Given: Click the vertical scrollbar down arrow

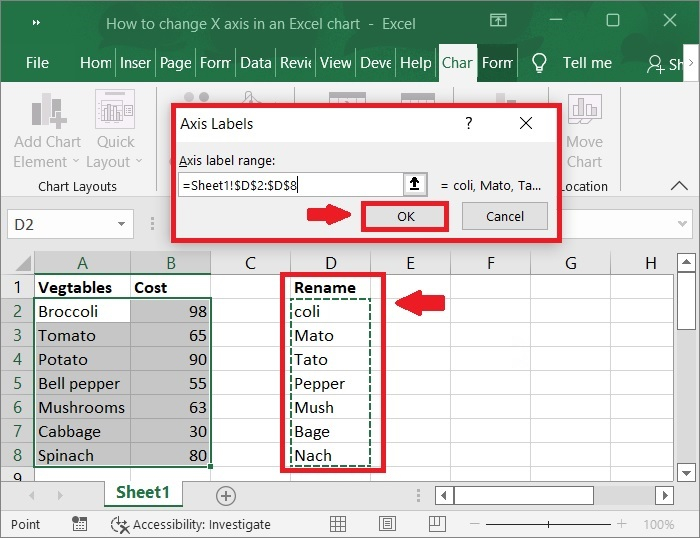Looking at the screenshot, I should pos(687,472).
